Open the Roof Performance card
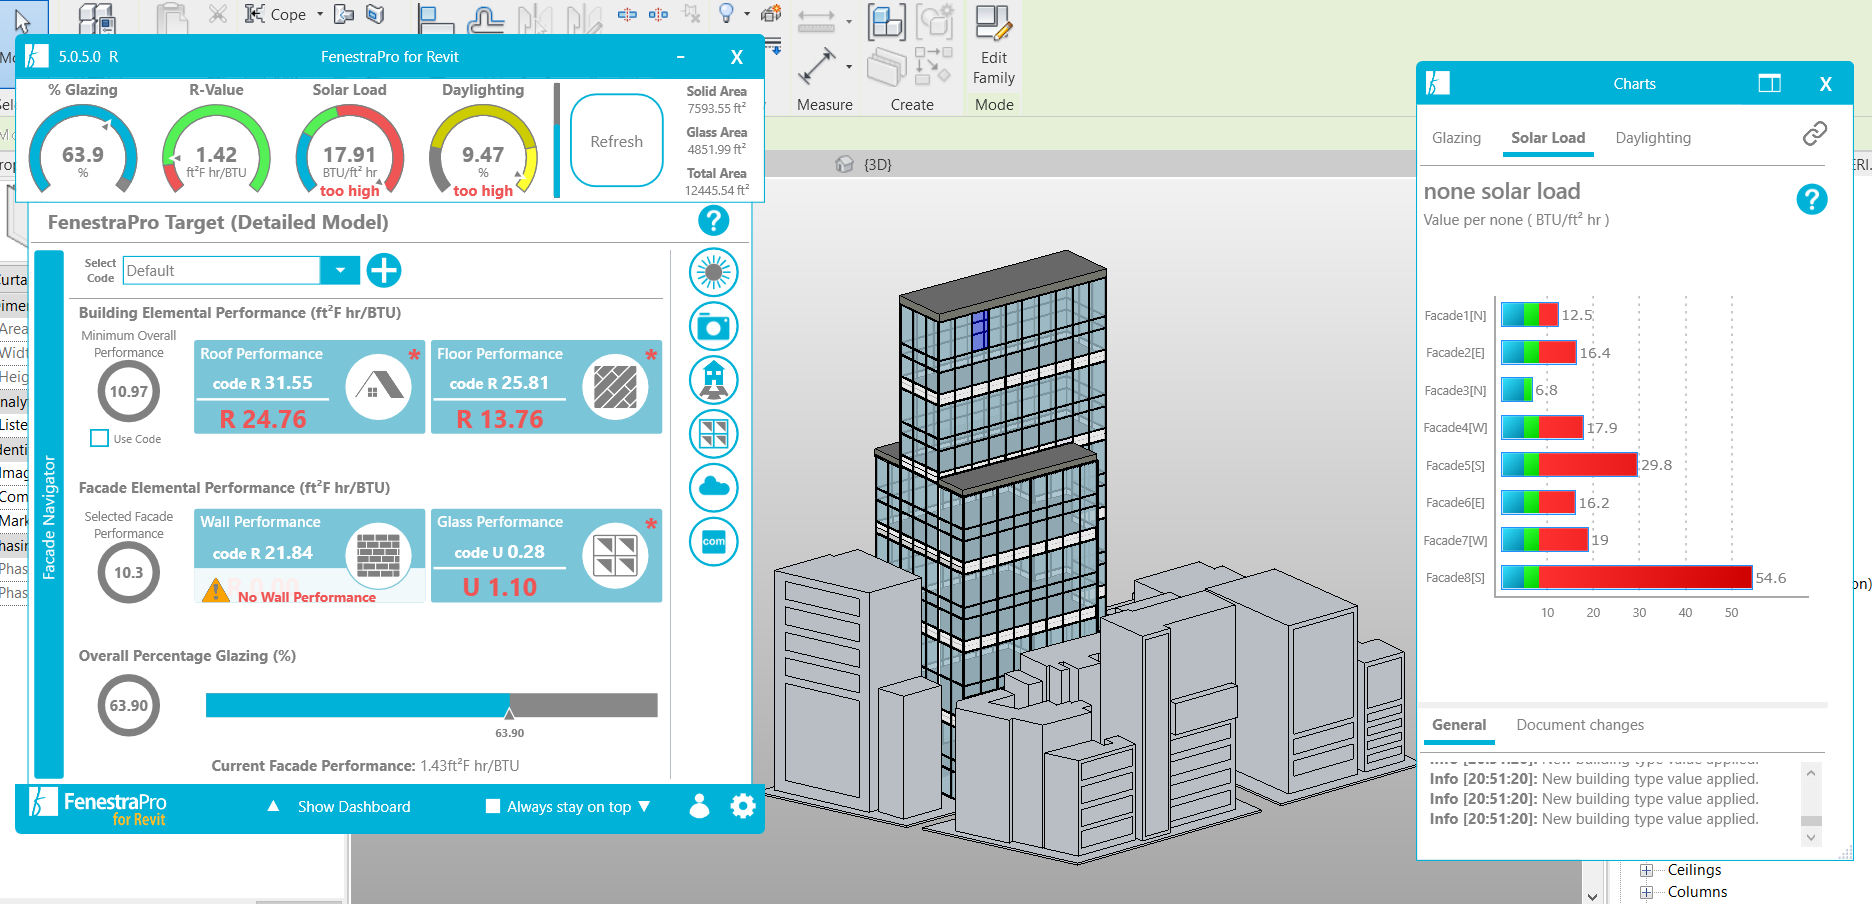Screen dimensions: 1872x904 pyautogui.click(x=310, y=387)
